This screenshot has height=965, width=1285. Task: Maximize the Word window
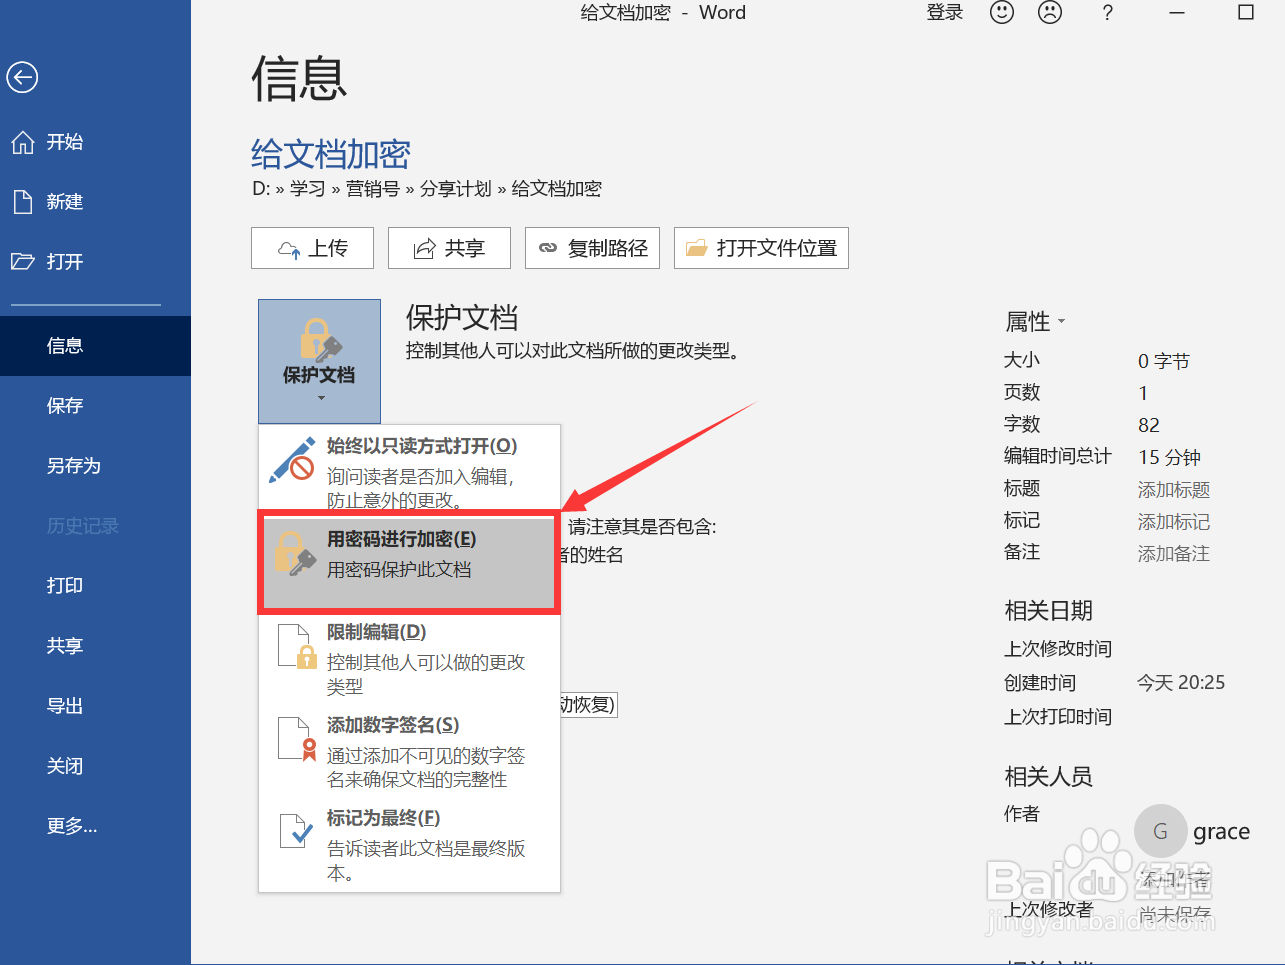coord(1246,13)
